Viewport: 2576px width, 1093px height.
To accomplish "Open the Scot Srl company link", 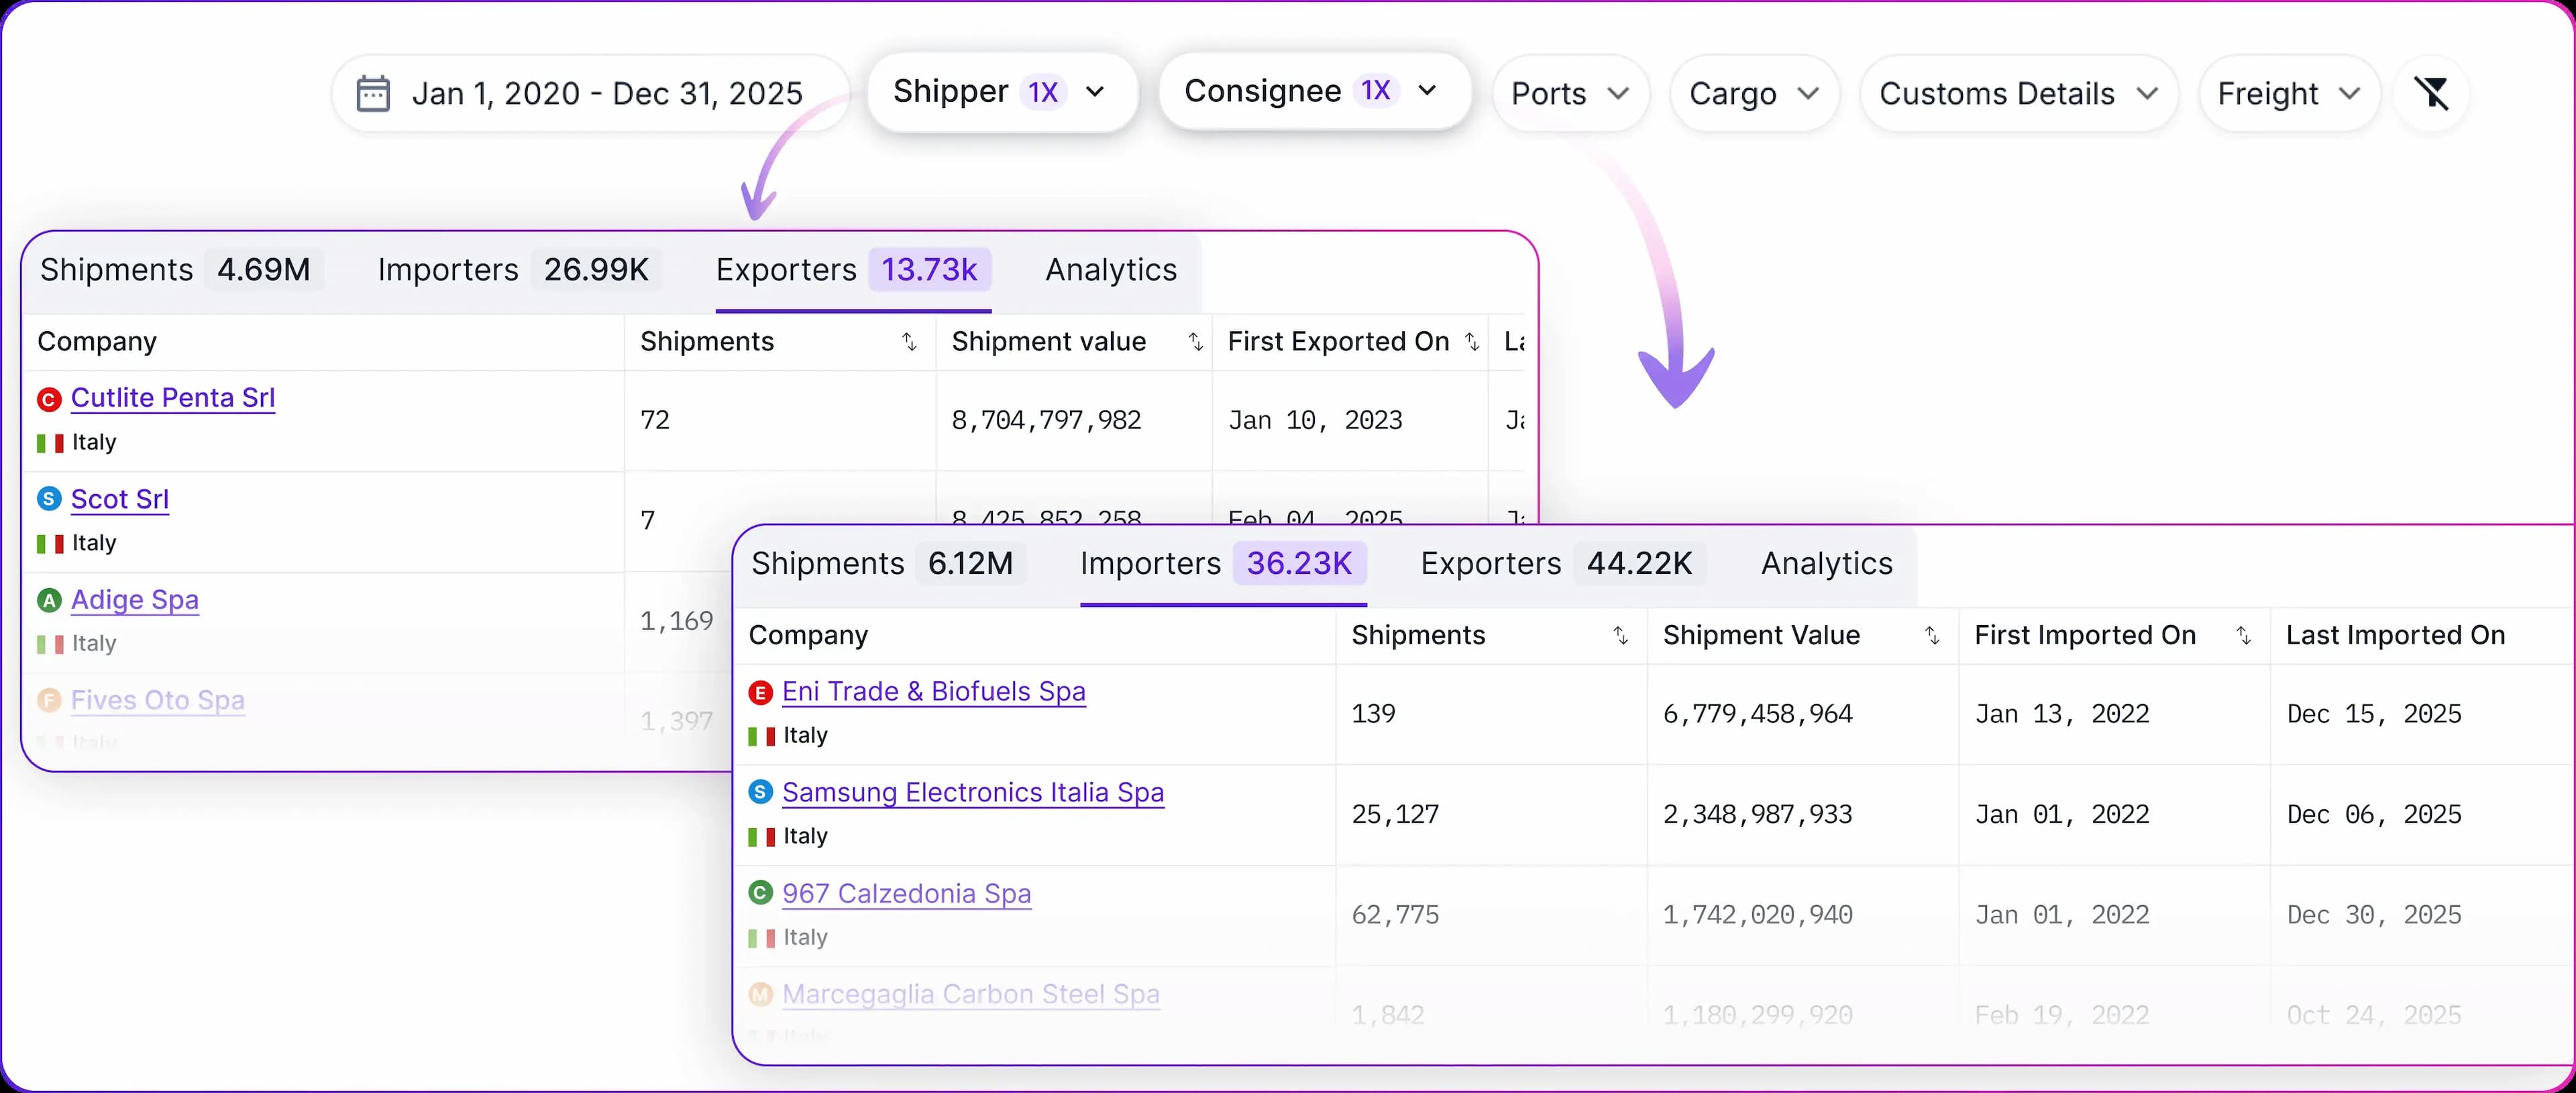I will (x=120, y=499).
